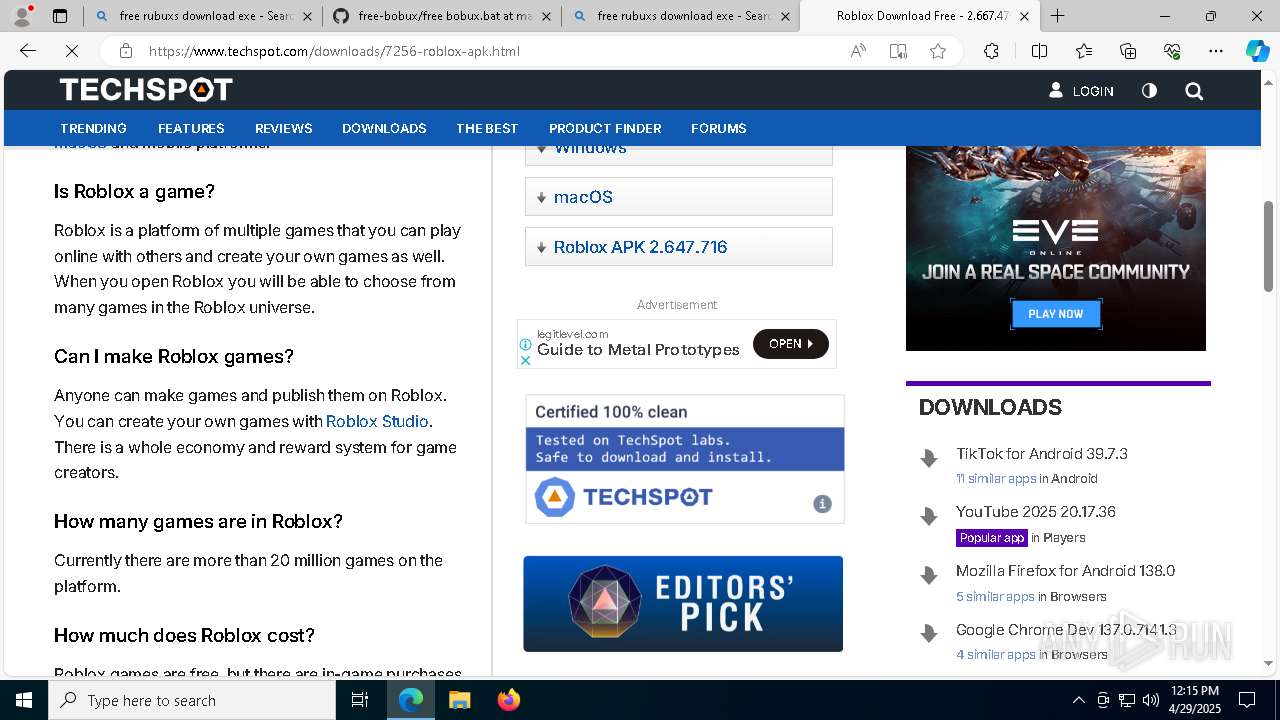Open Settings and more ellipsis menu
The width and height of the screenshot is (1280, 720).
1216,51
